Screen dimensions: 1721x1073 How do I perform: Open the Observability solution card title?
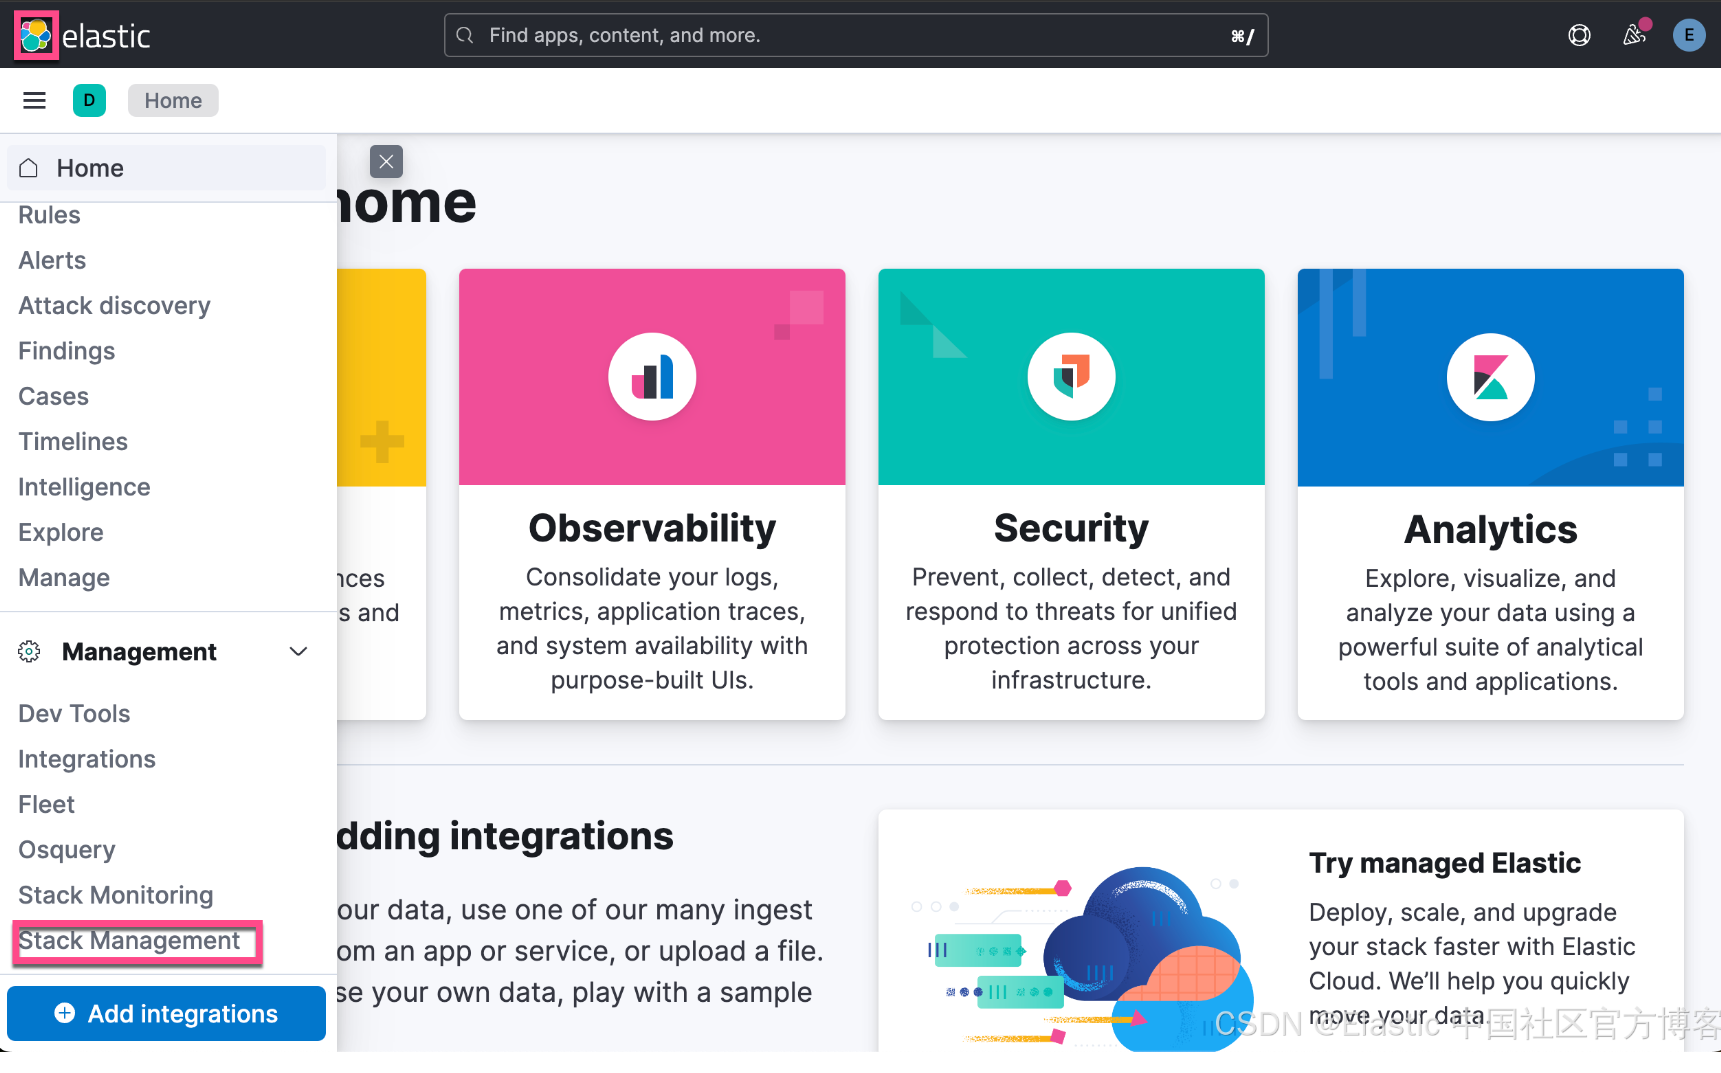pos(652,529)
